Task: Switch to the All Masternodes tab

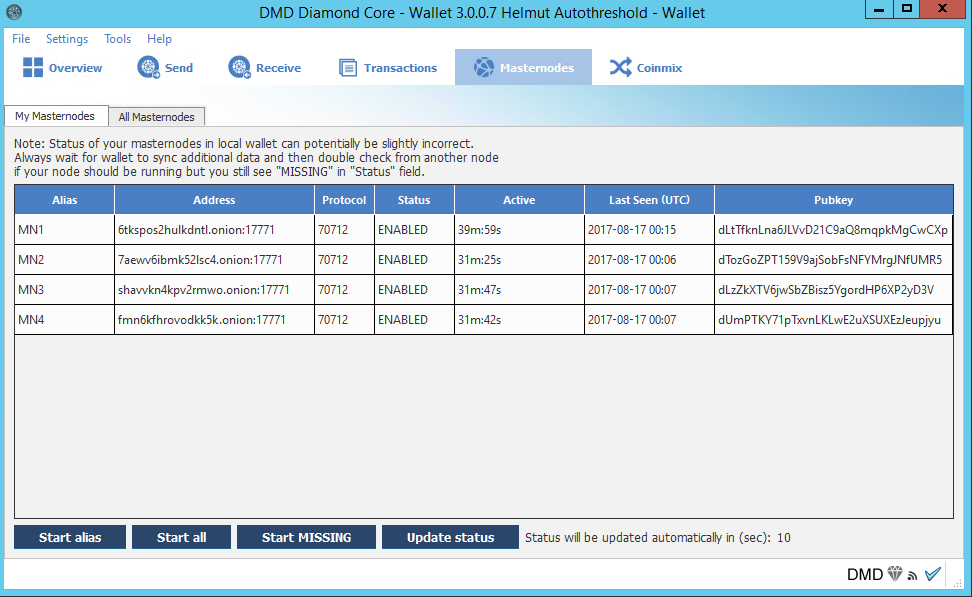Action: pyautogui.click(x=156, y=117)
